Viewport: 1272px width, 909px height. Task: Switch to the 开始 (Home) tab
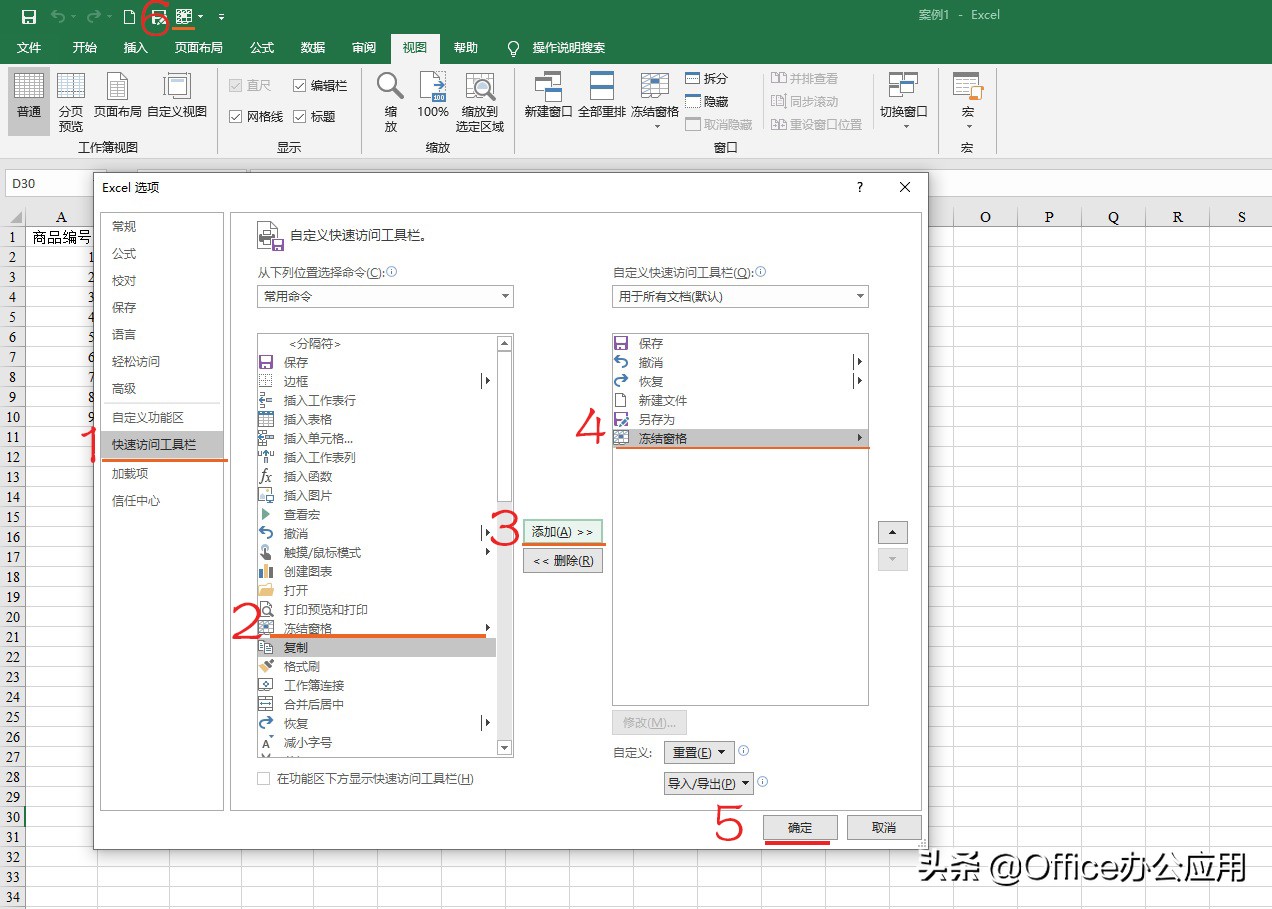[84, 48]
